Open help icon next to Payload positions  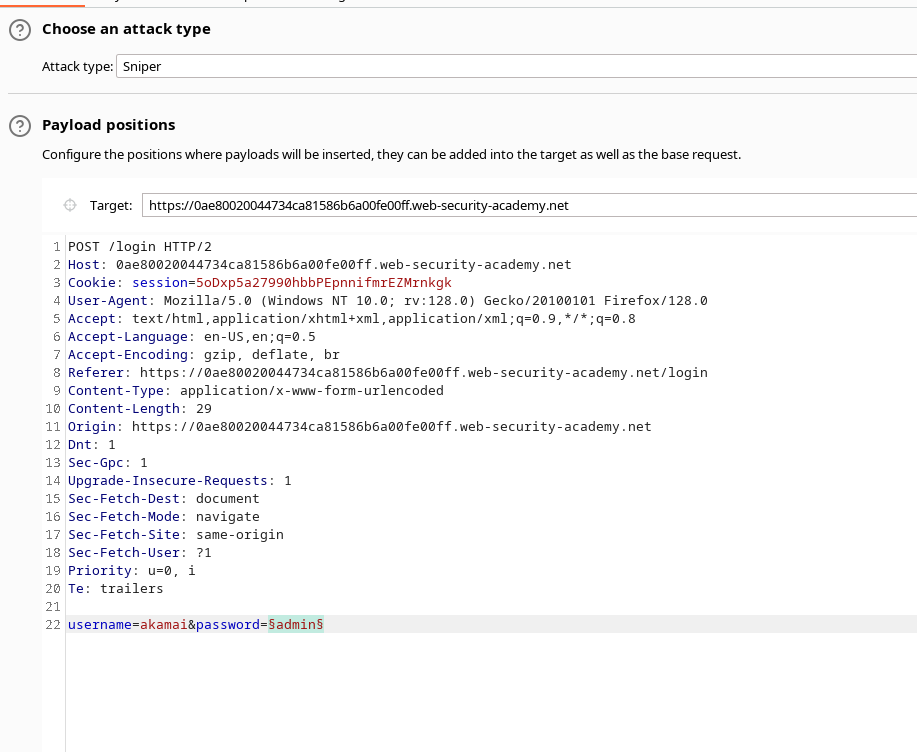(x=19, y=126)
